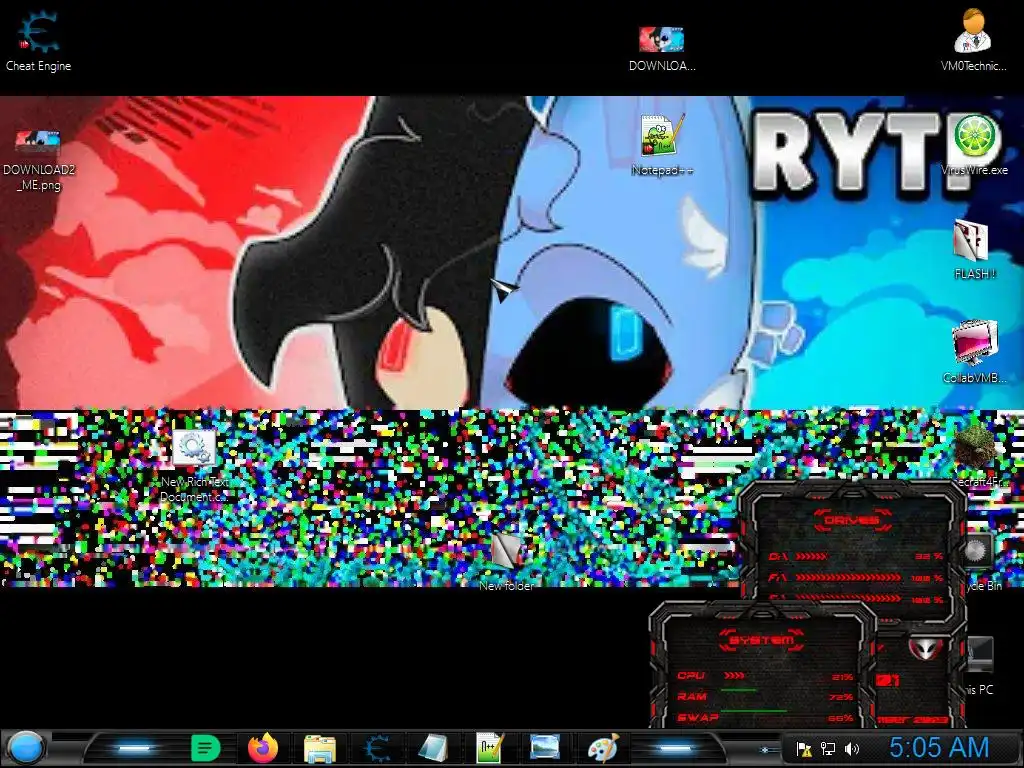Click the CPU 21% value
Viewport: 1024px width, 768px height.
click(x=842, y=677)
